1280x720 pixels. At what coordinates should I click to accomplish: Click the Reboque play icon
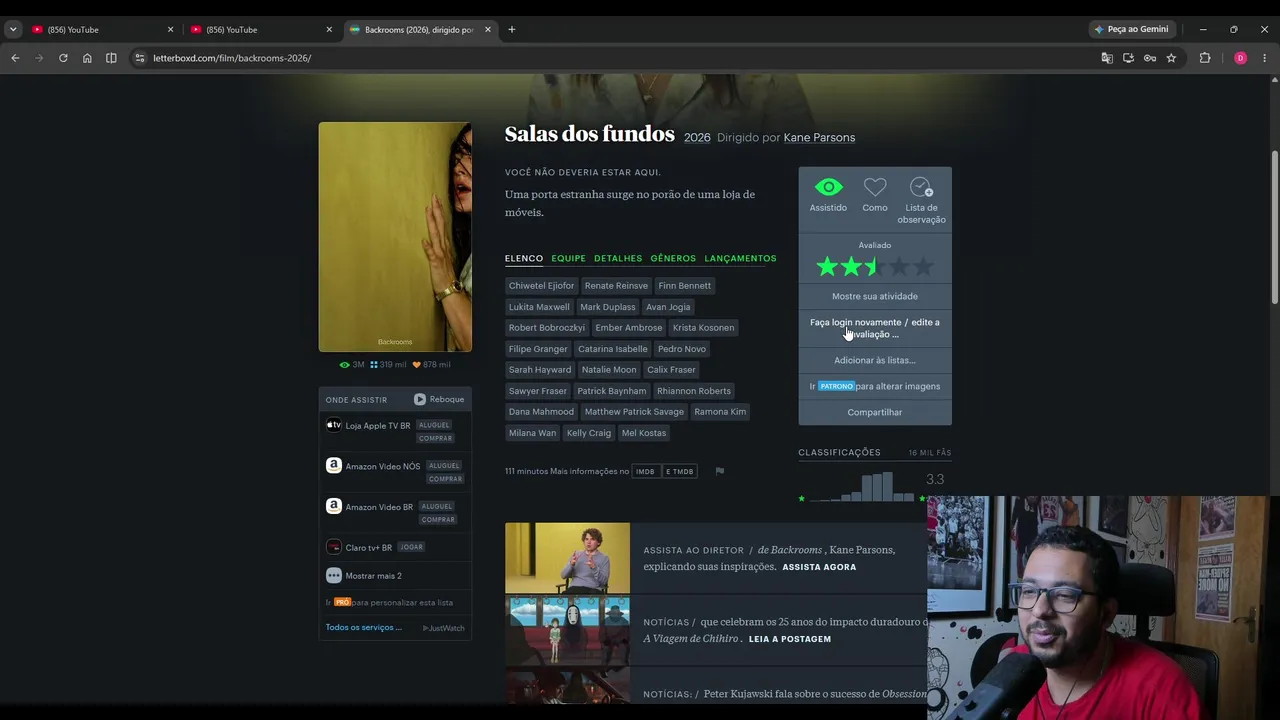coord(420,399)
